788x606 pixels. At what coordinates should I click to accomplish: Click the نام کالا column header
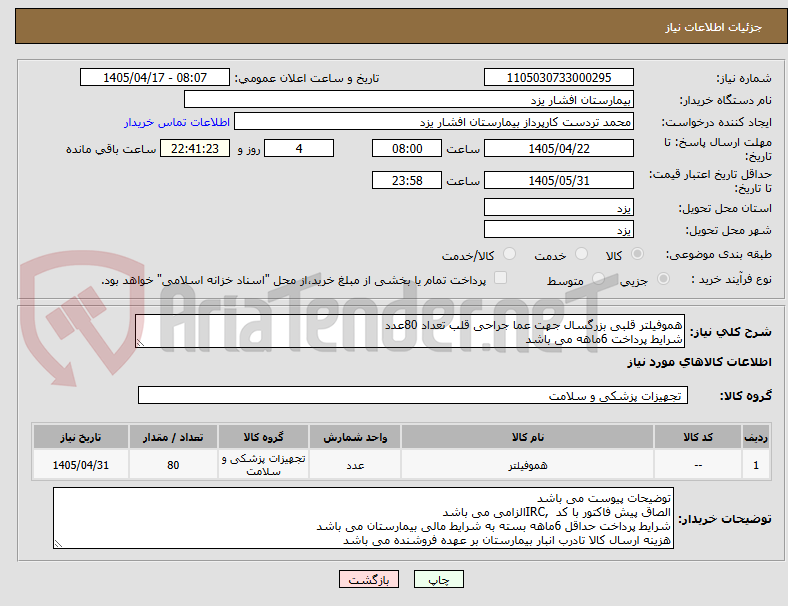(x=527, y=437)
